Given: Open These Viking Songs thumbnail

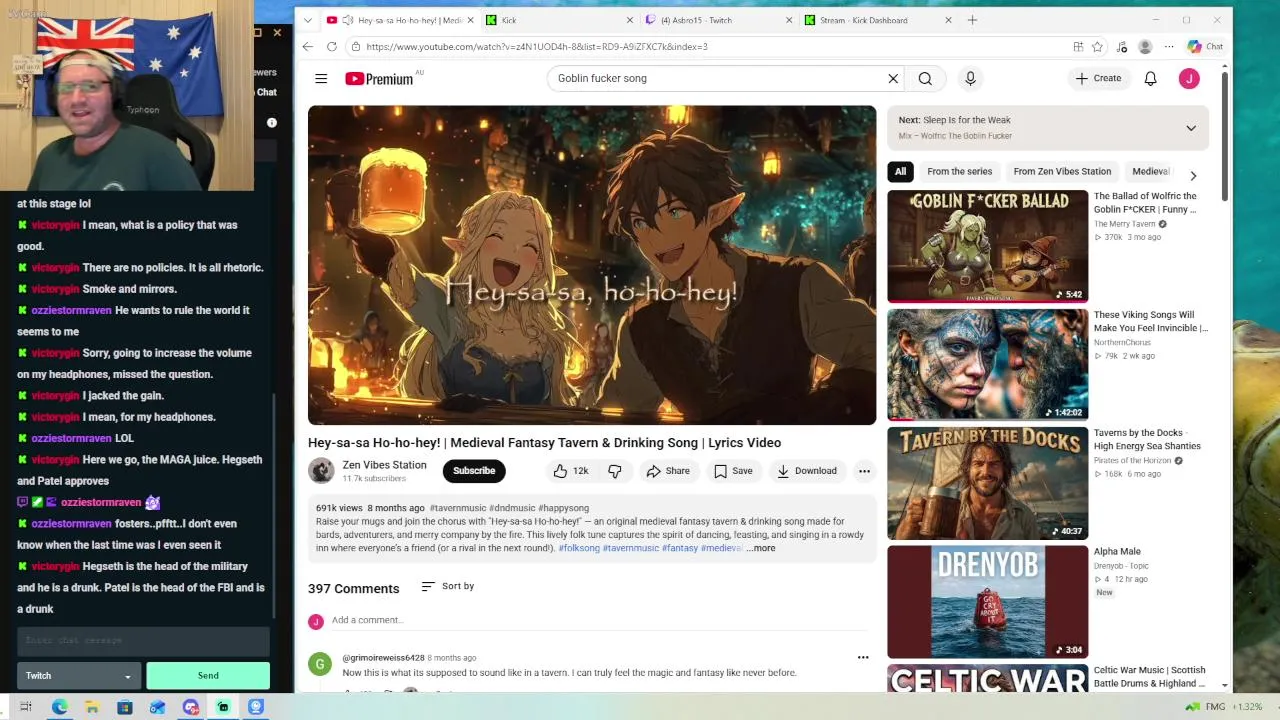Looking at the screenshot, I should click(x=987, y=364).
